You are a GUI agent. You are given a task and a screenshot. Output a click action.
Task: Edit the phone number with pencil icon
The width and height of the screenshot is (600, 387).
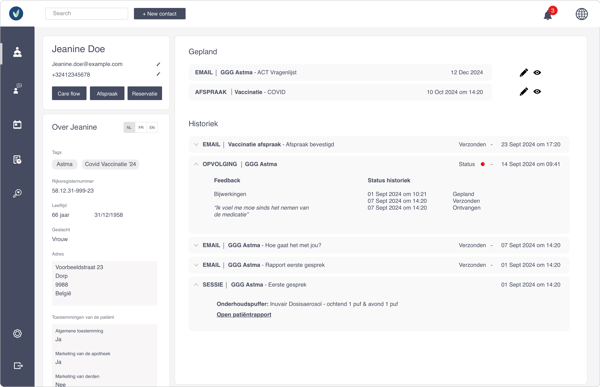(158, 74)
